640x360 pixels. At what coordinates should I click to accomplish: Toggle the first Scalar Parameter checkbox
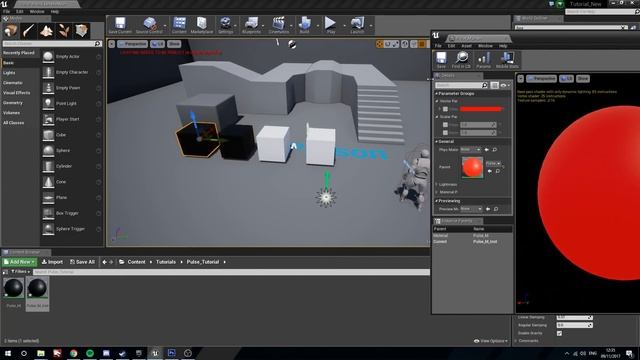pos(445,125)
